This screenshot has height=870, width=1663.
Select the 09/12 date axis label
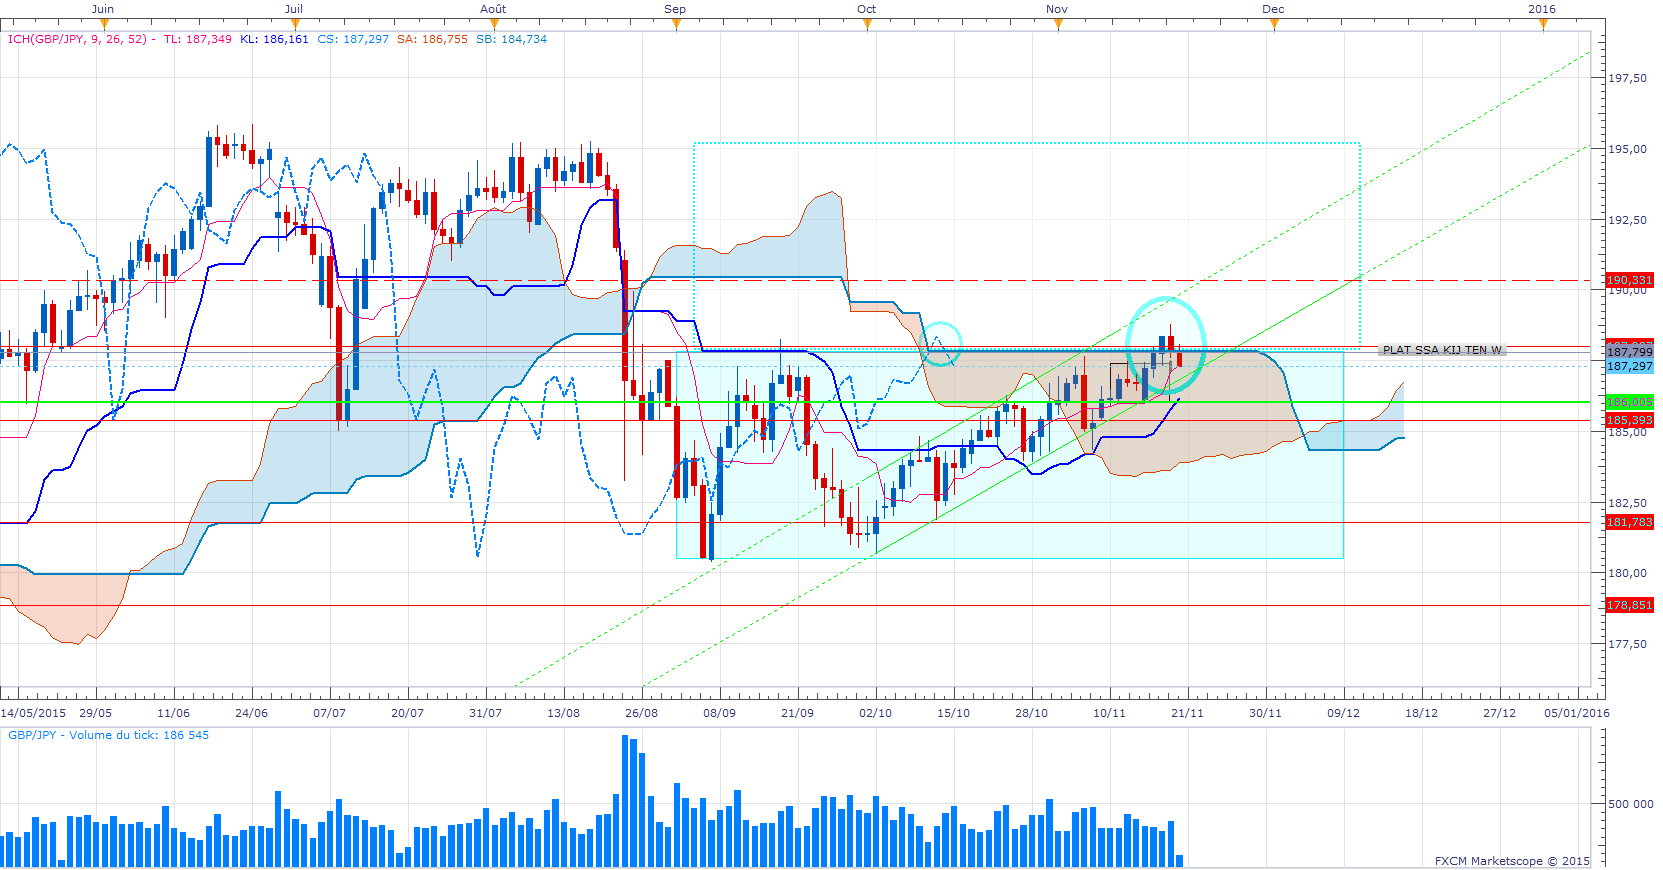pos(1344,713)
